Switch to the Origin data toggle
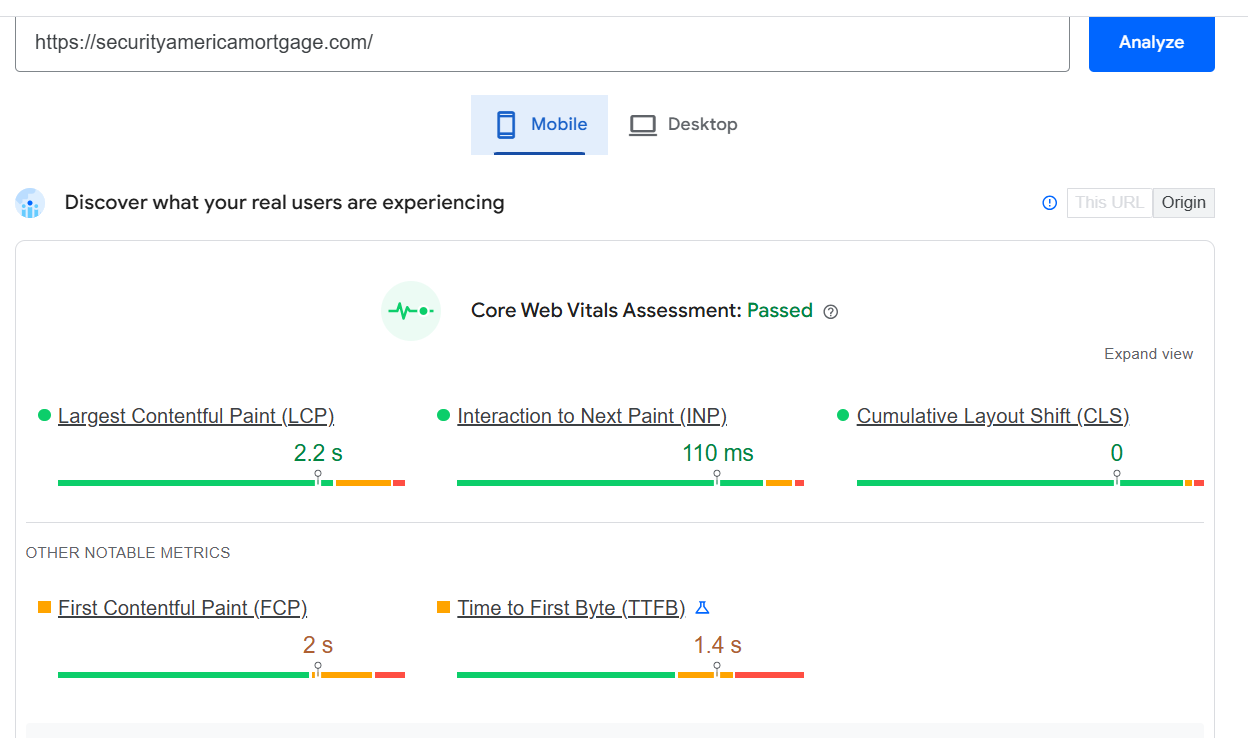1248x738 pixels. tap(1183, 203)
